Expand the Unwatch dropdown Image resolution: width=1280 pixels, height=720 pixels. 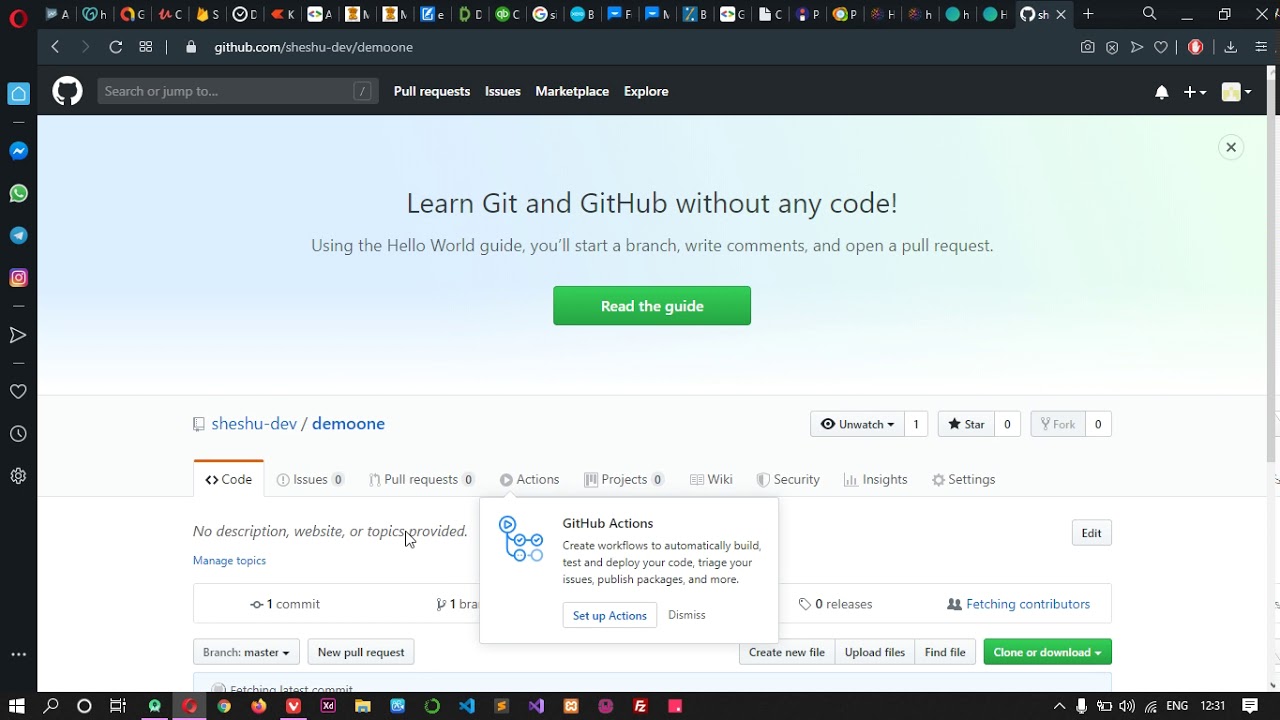pyautogui.click(x=857, y=424)
